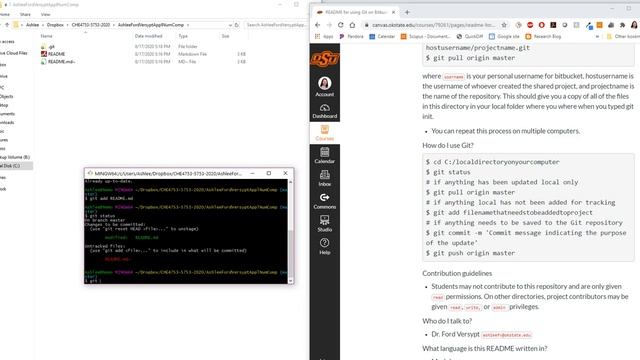Open Canvas Calendar

point(324,156)
